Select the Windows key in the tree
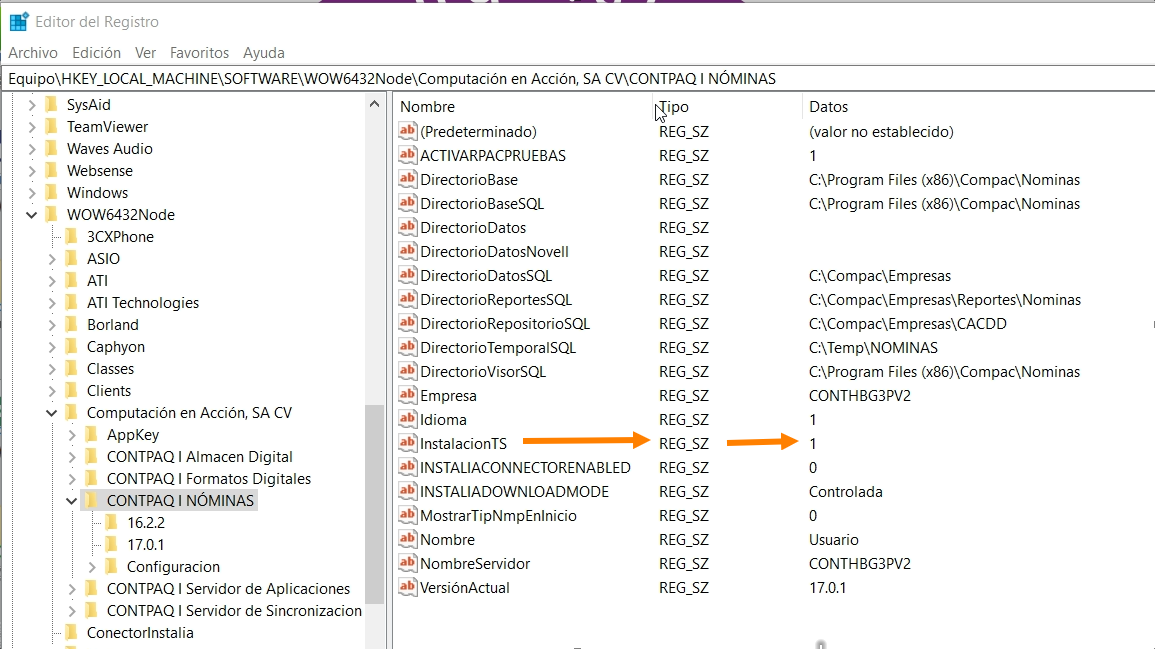The image size is (1155, 649). [97, 193]
